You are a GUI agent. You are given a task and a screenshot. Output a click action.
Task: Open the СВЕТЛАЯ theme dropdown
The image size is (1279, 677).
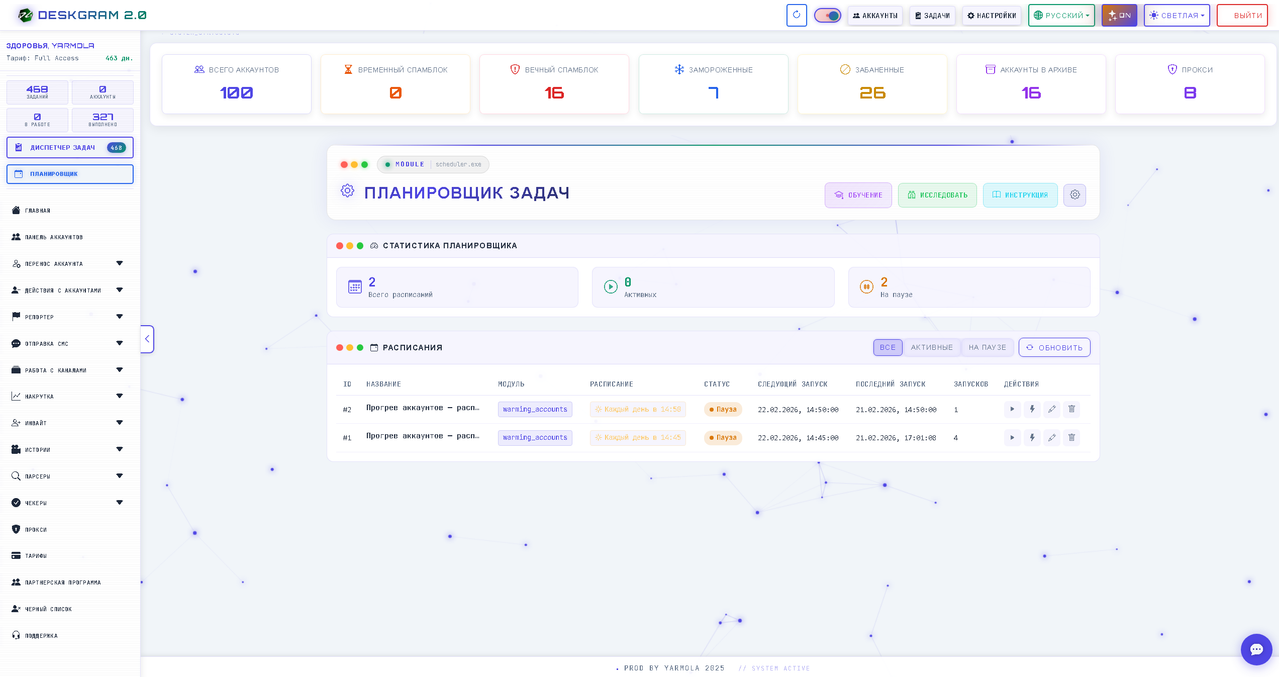point(1176,15)
